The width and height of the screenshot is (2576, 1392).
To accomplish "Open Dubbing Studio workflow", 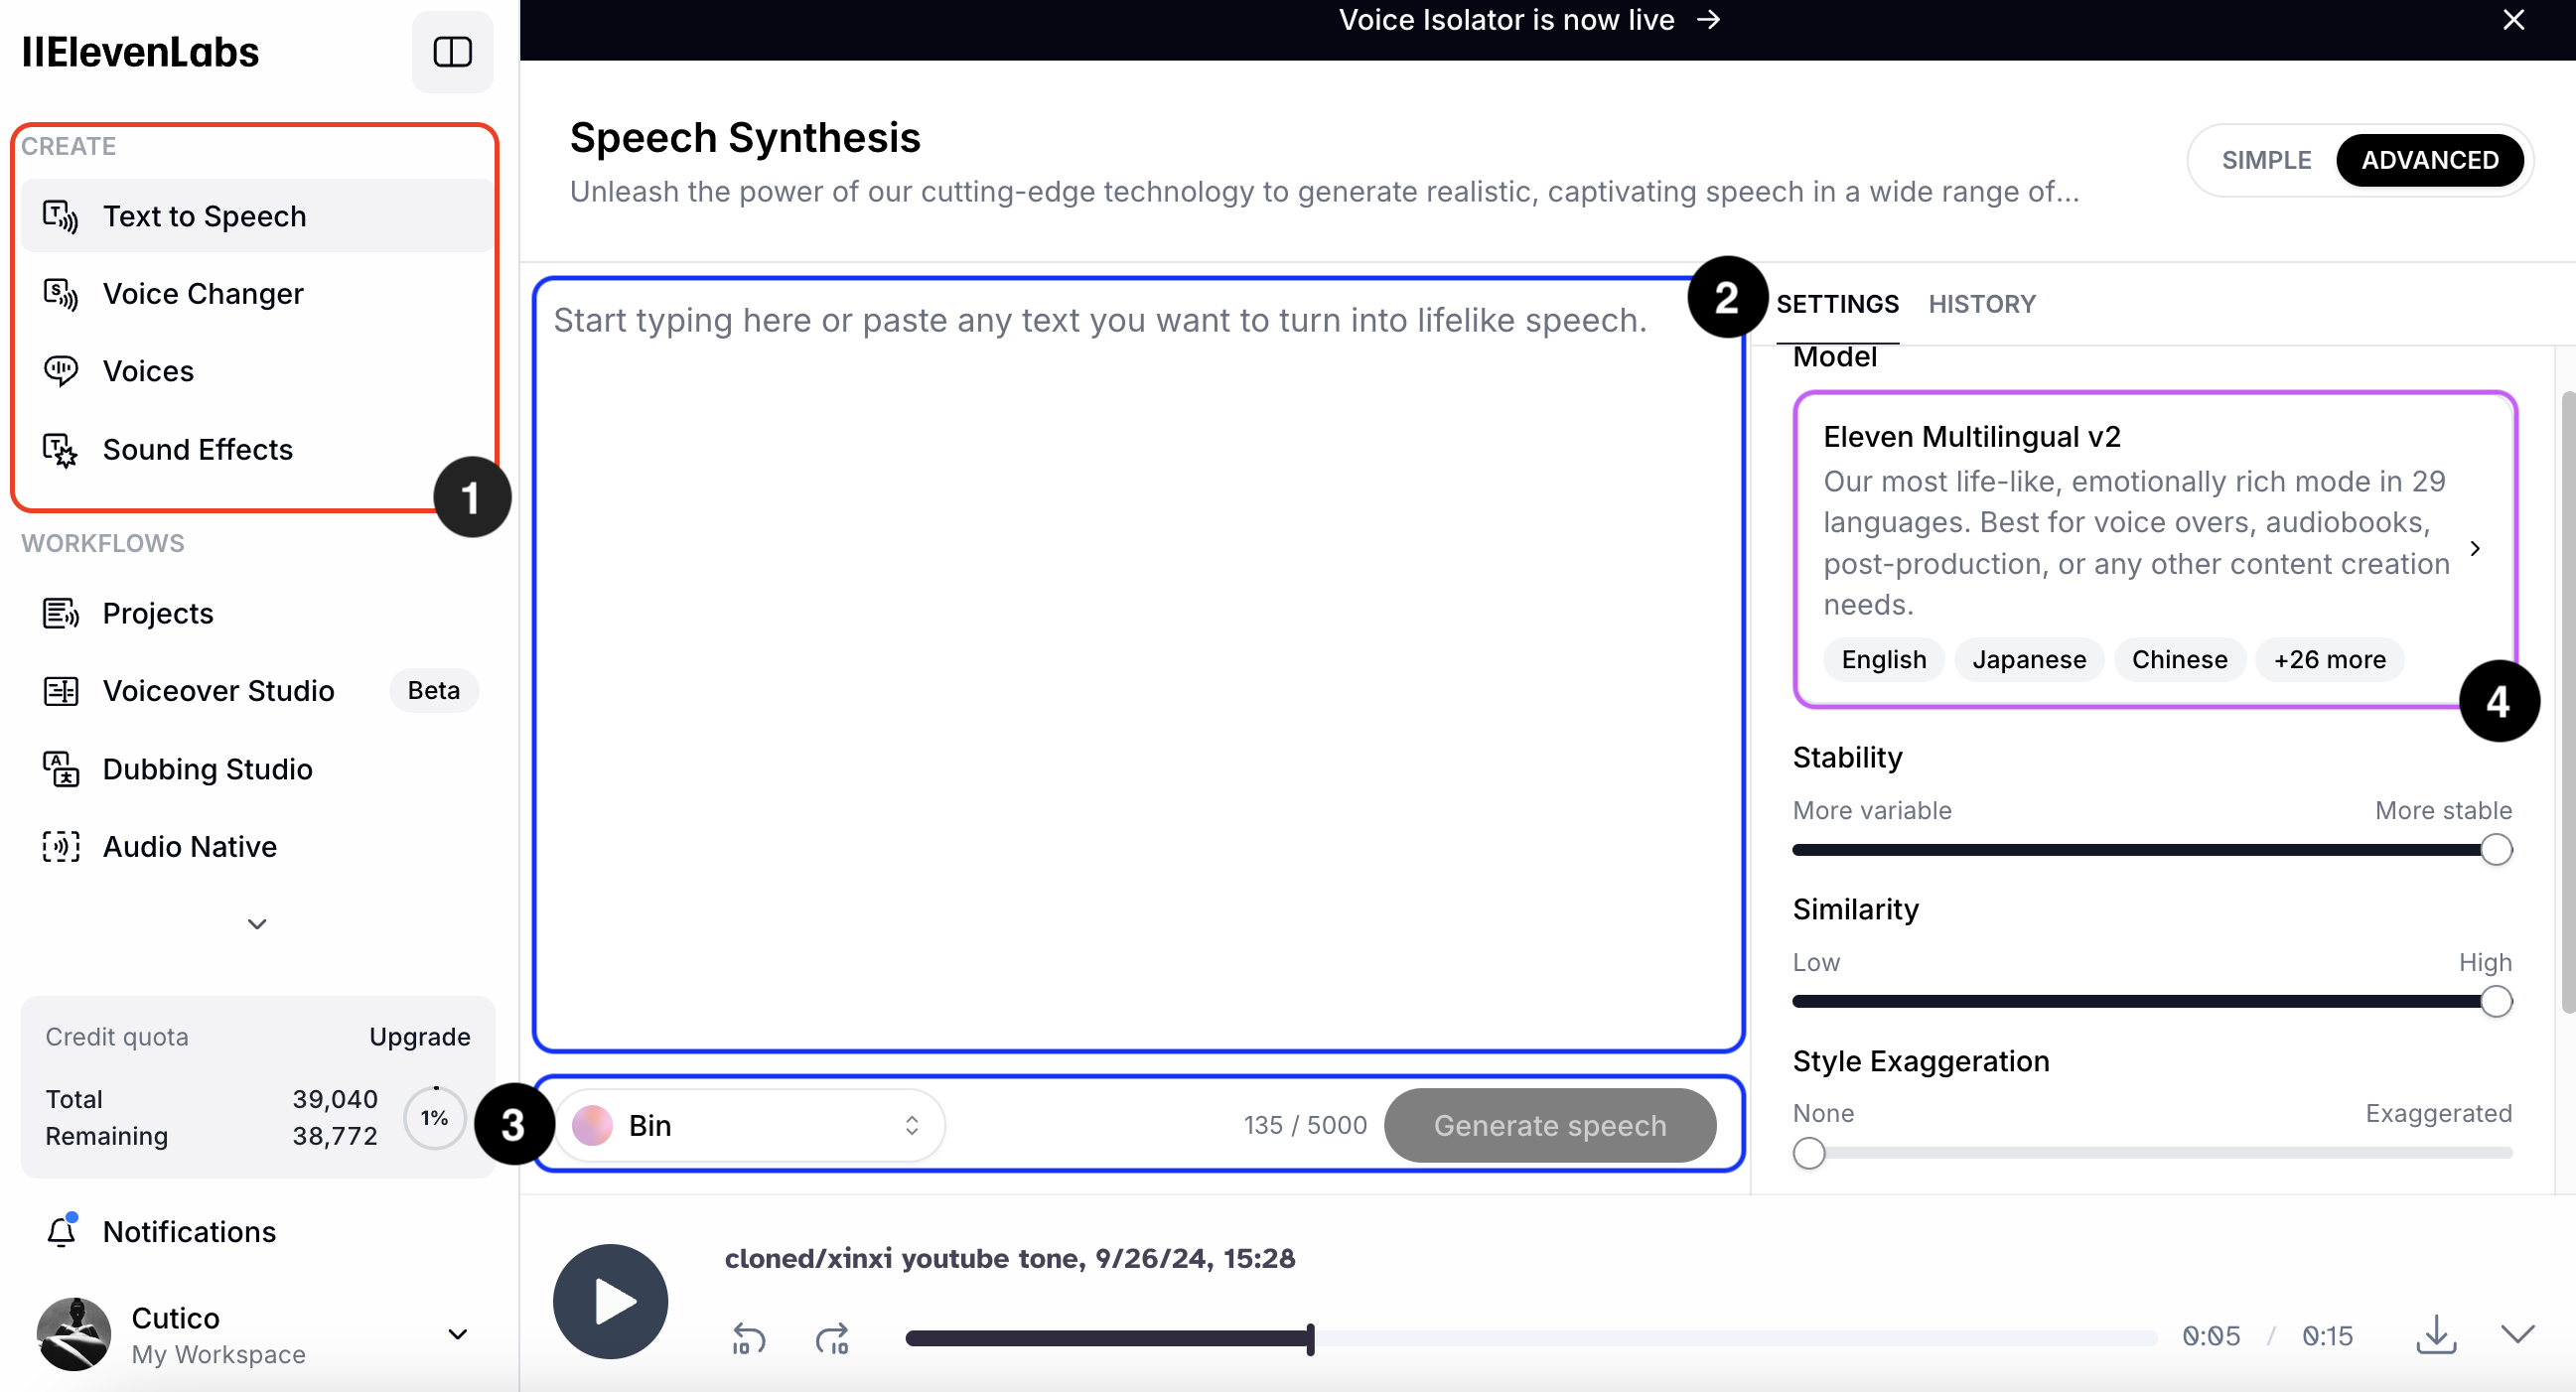I will [258, 769].
